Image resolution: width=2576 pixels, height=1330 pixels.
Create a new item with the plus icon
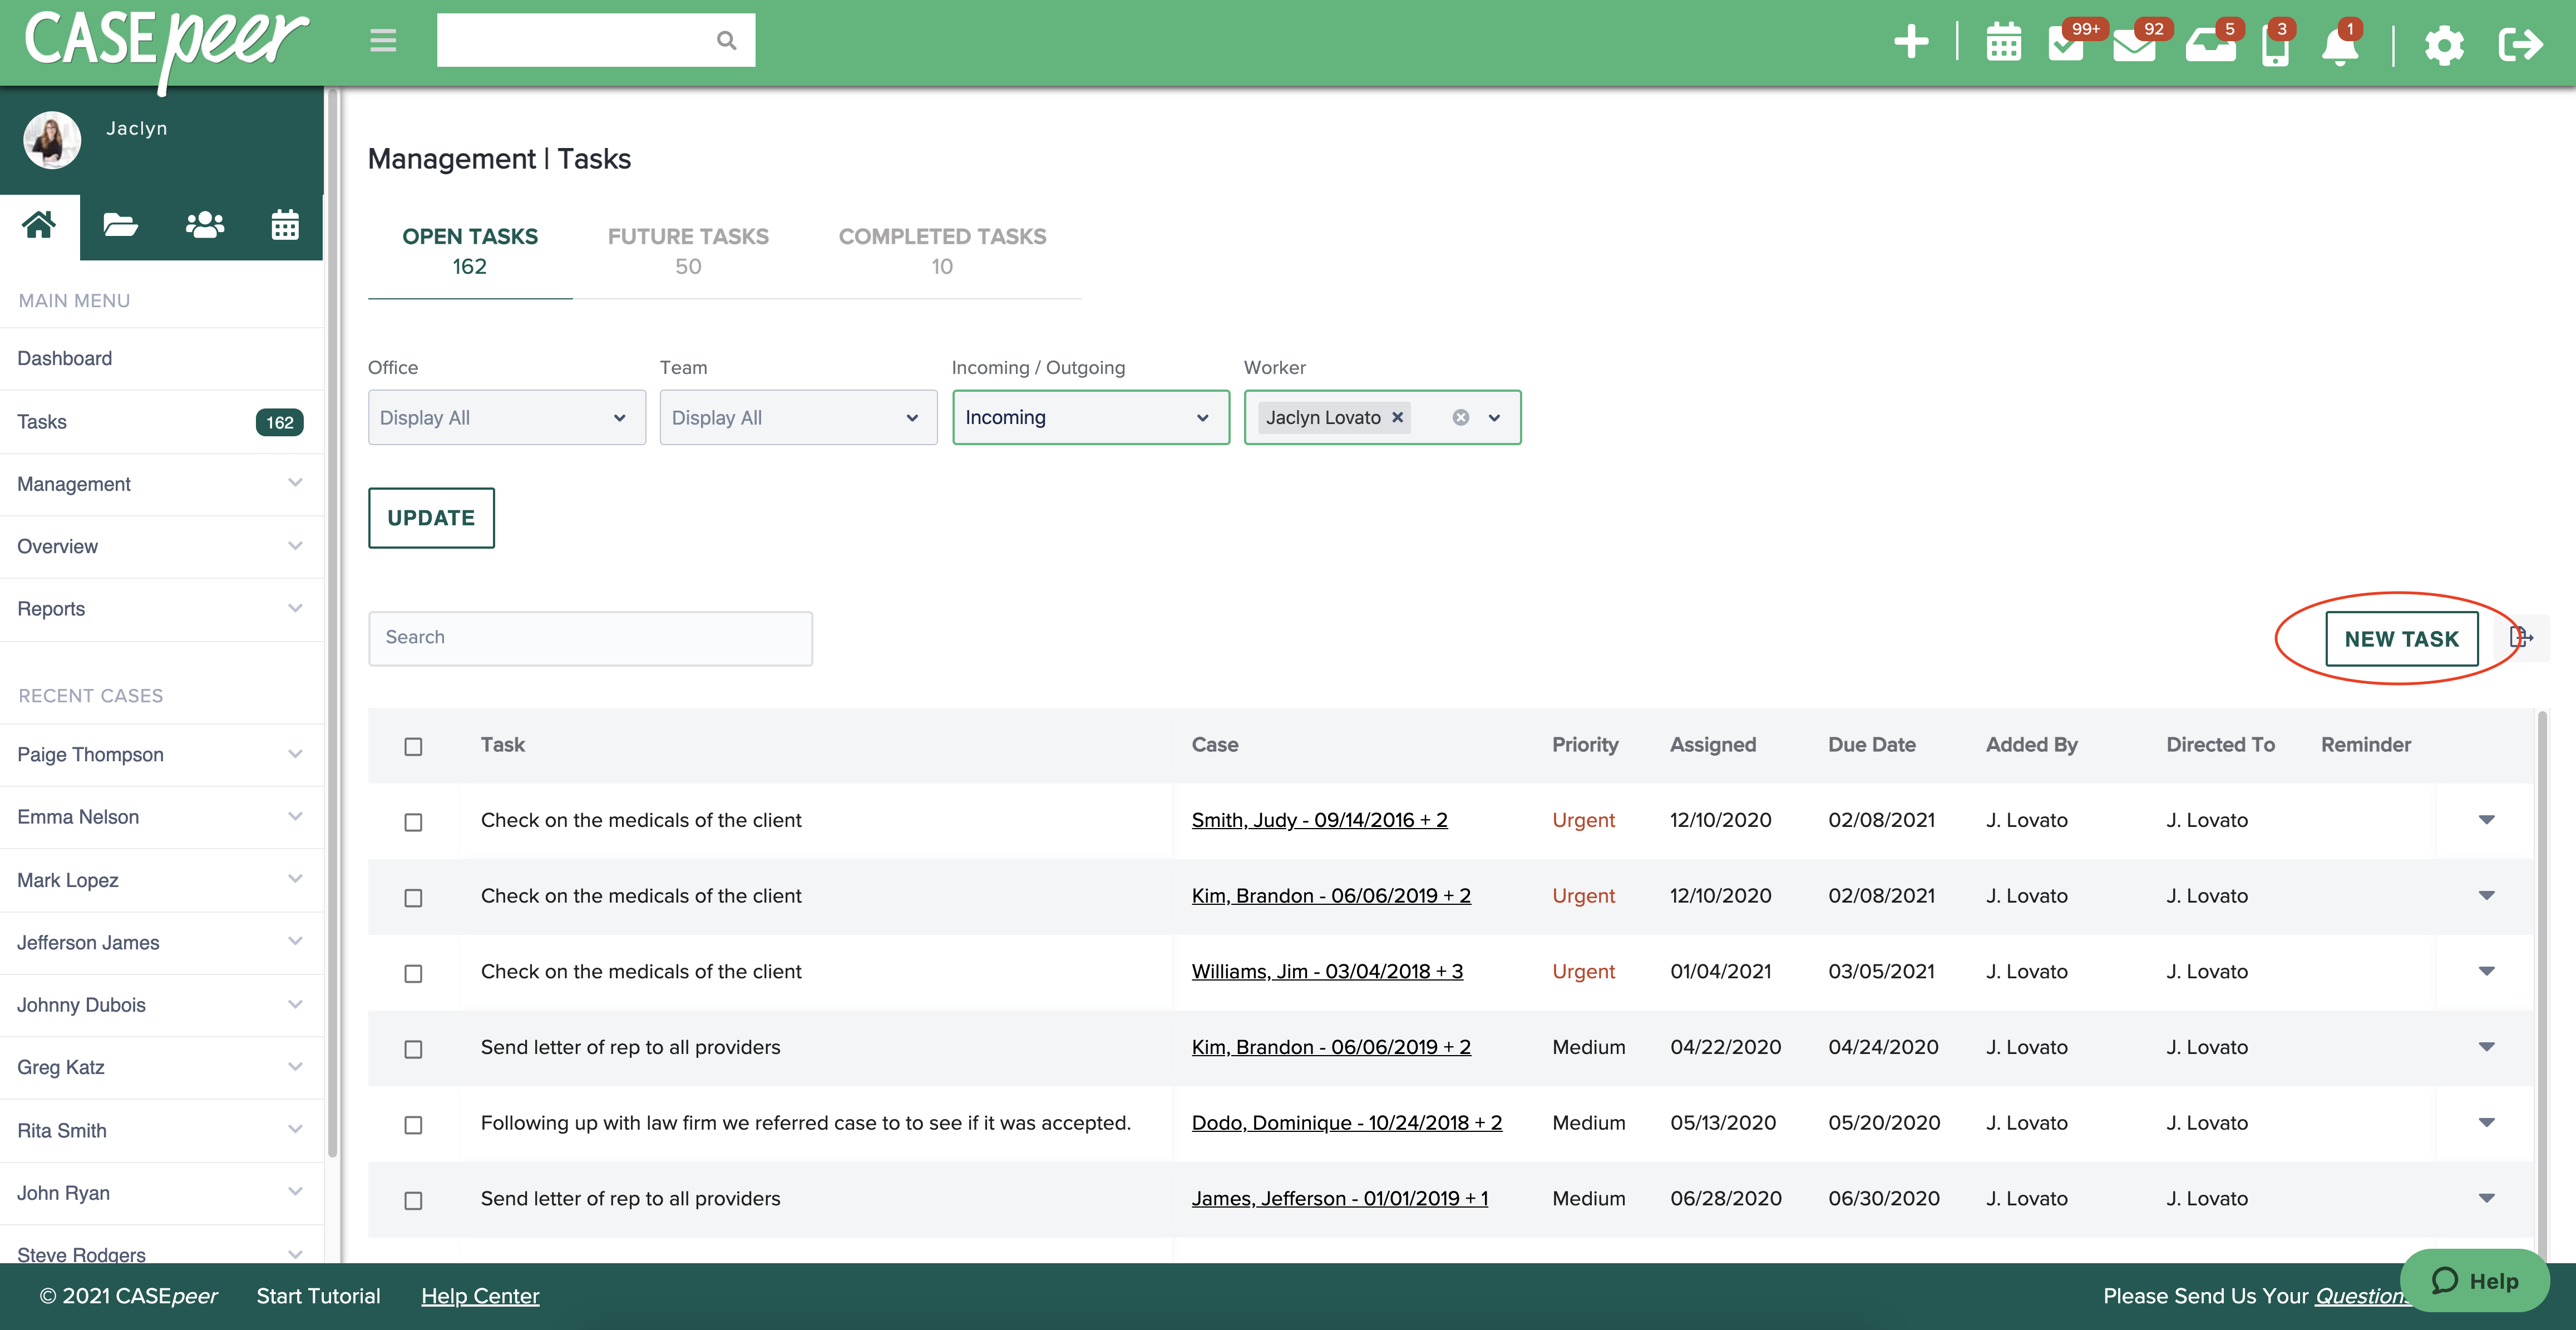[1911, 42]
